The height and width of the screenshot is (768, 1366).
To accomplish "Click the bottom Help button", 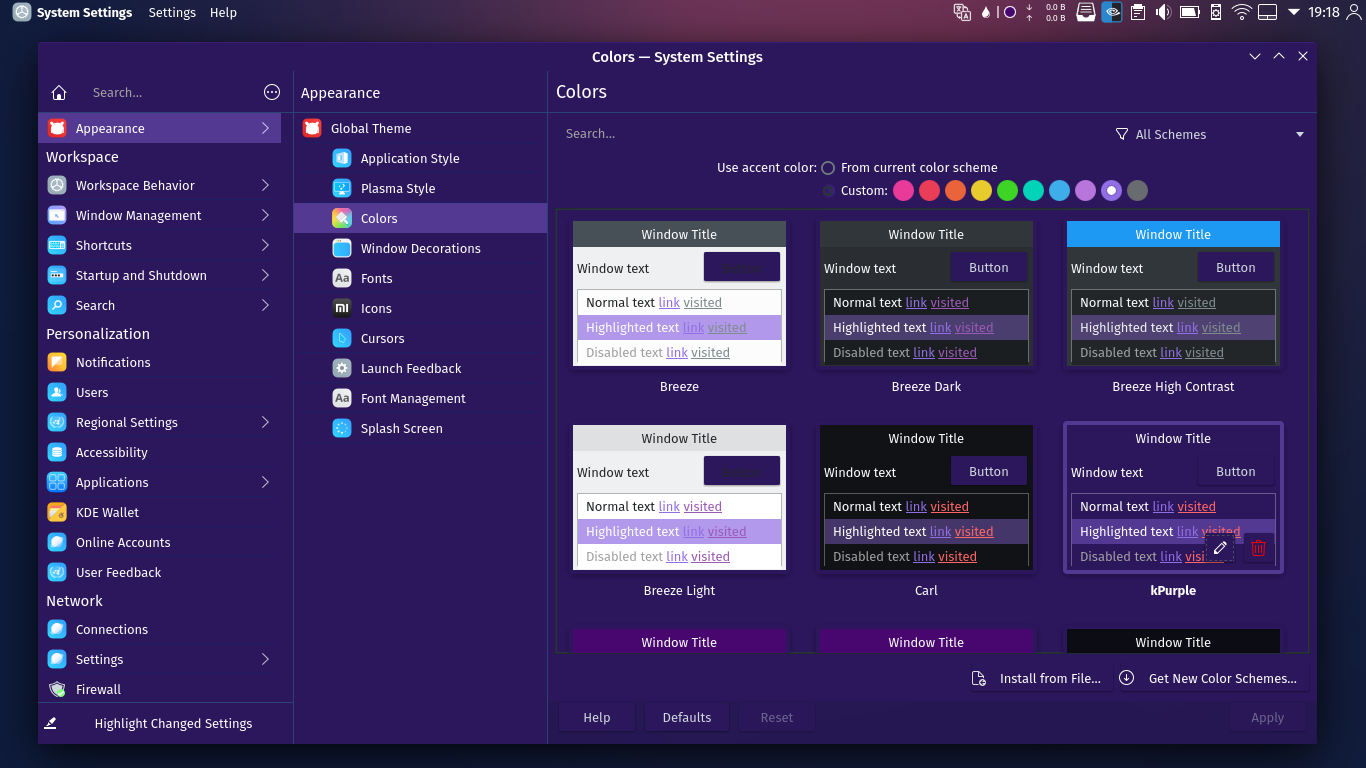I will (597, 717).
